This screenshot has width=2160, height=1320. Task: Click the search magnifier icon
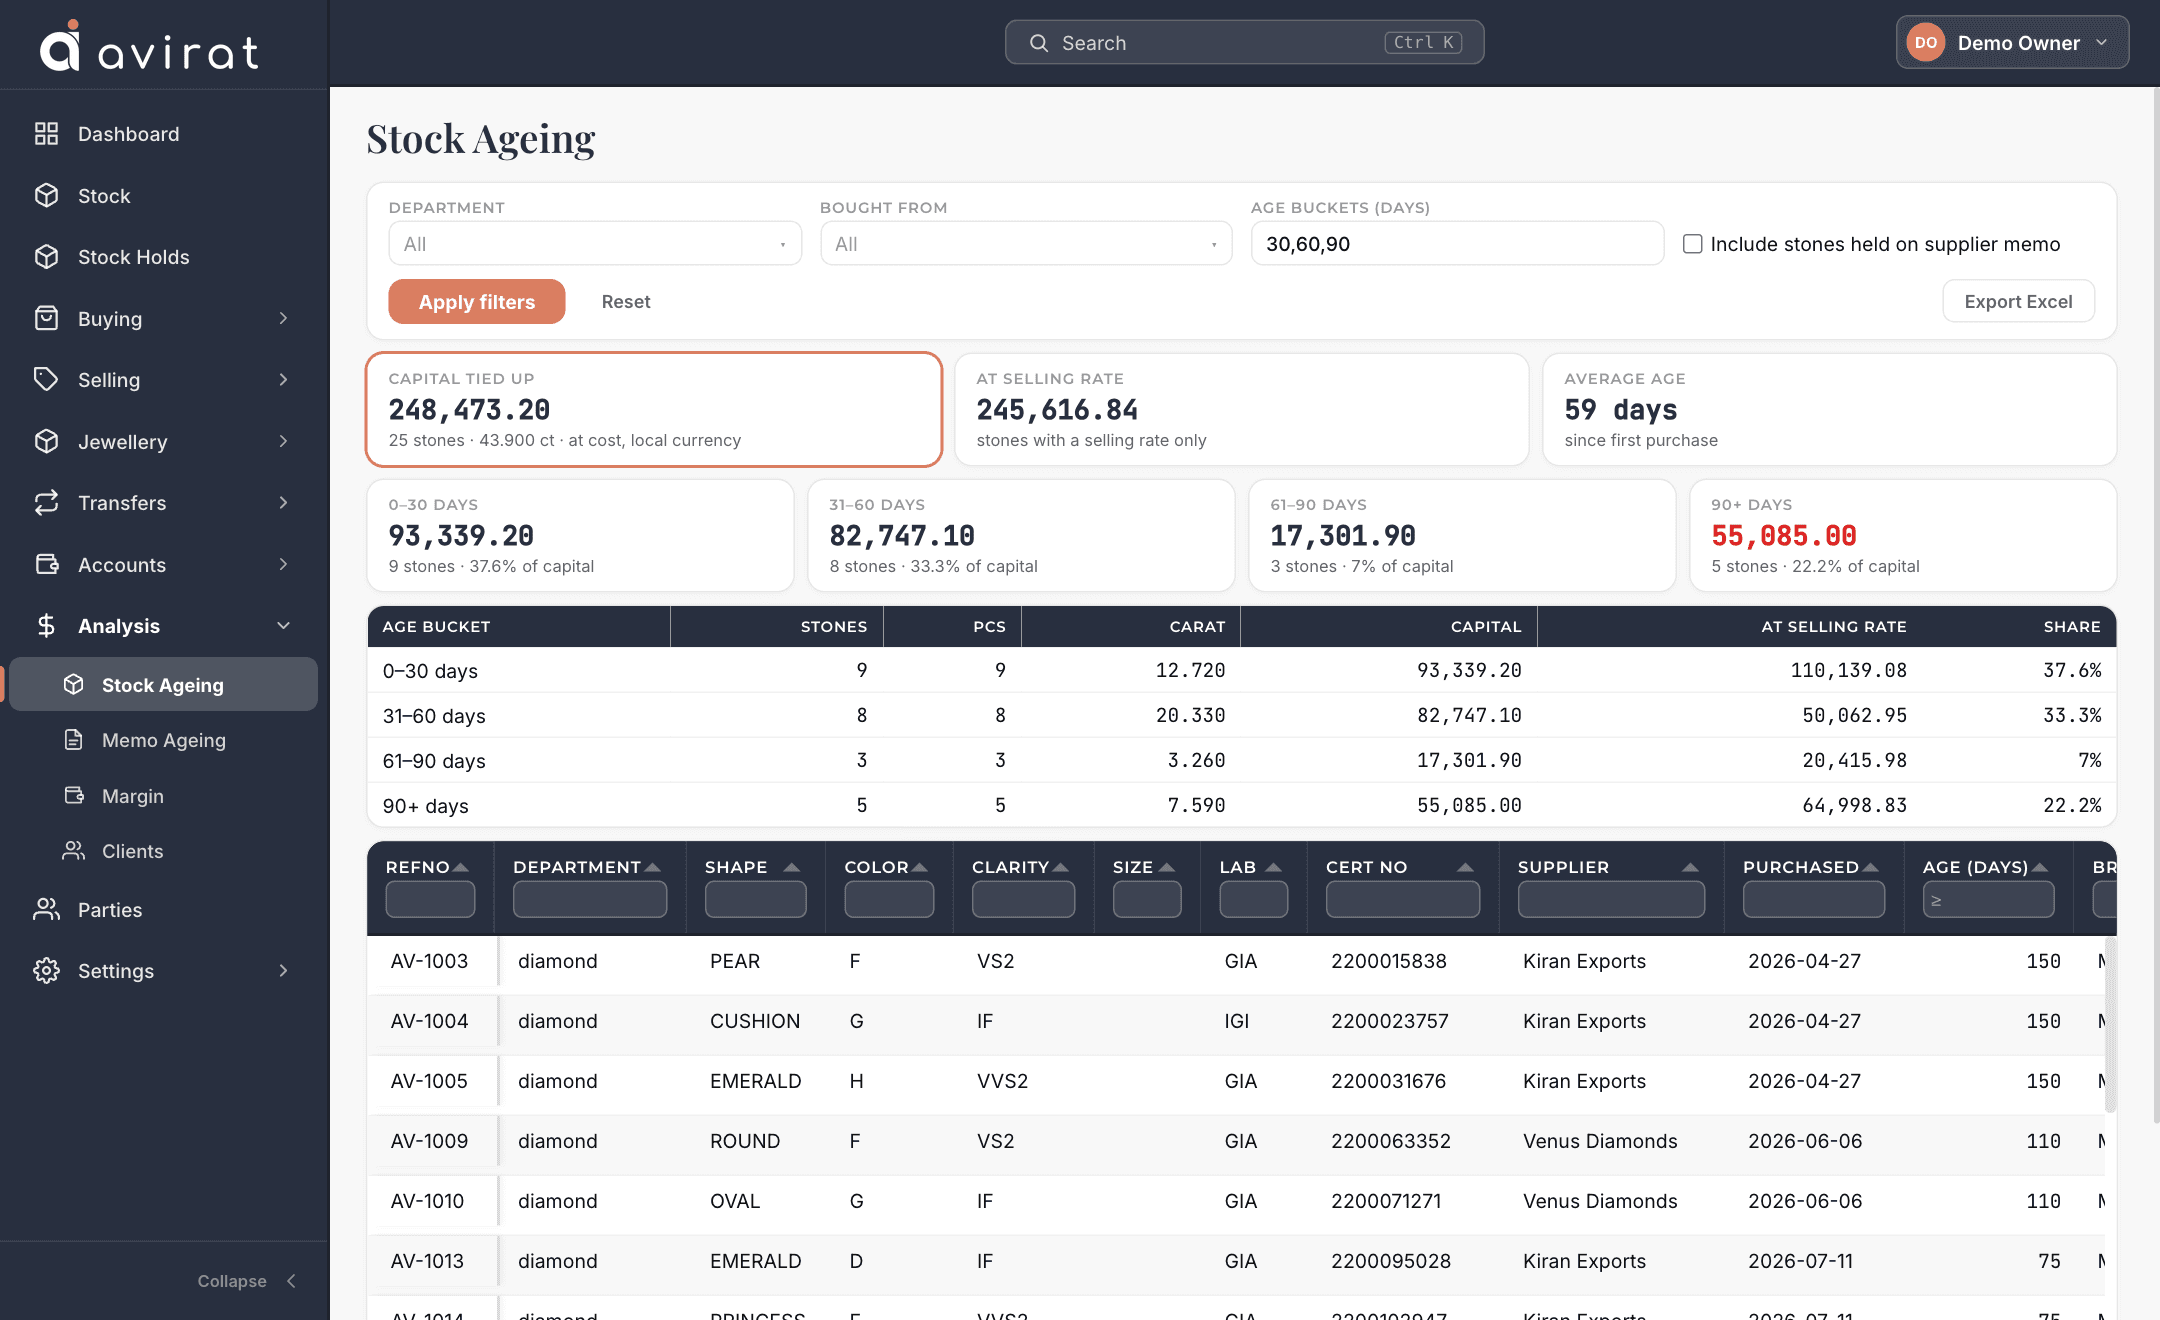click(x=1039, y=43)
